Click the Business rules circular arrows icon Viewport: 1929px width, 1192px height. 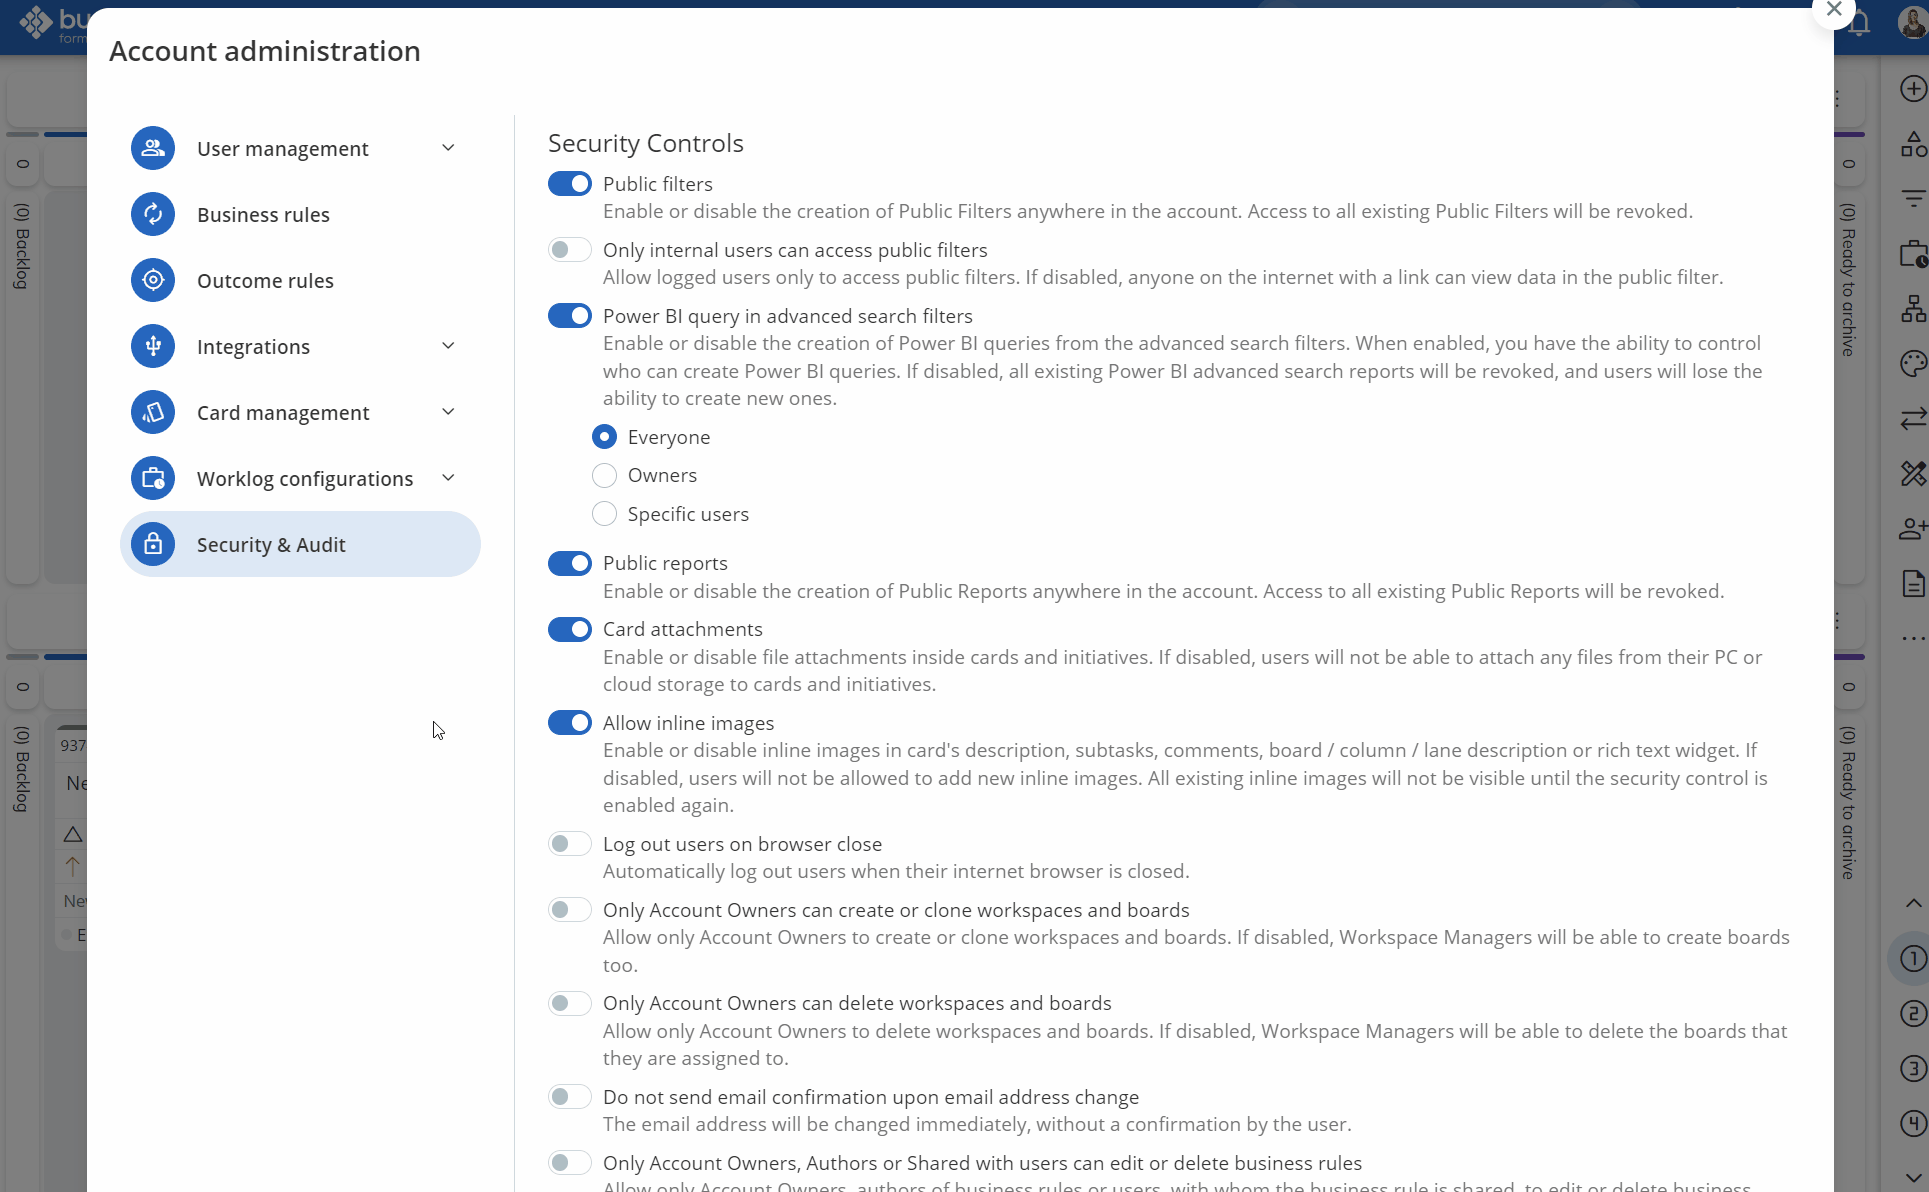coord(153,214)
